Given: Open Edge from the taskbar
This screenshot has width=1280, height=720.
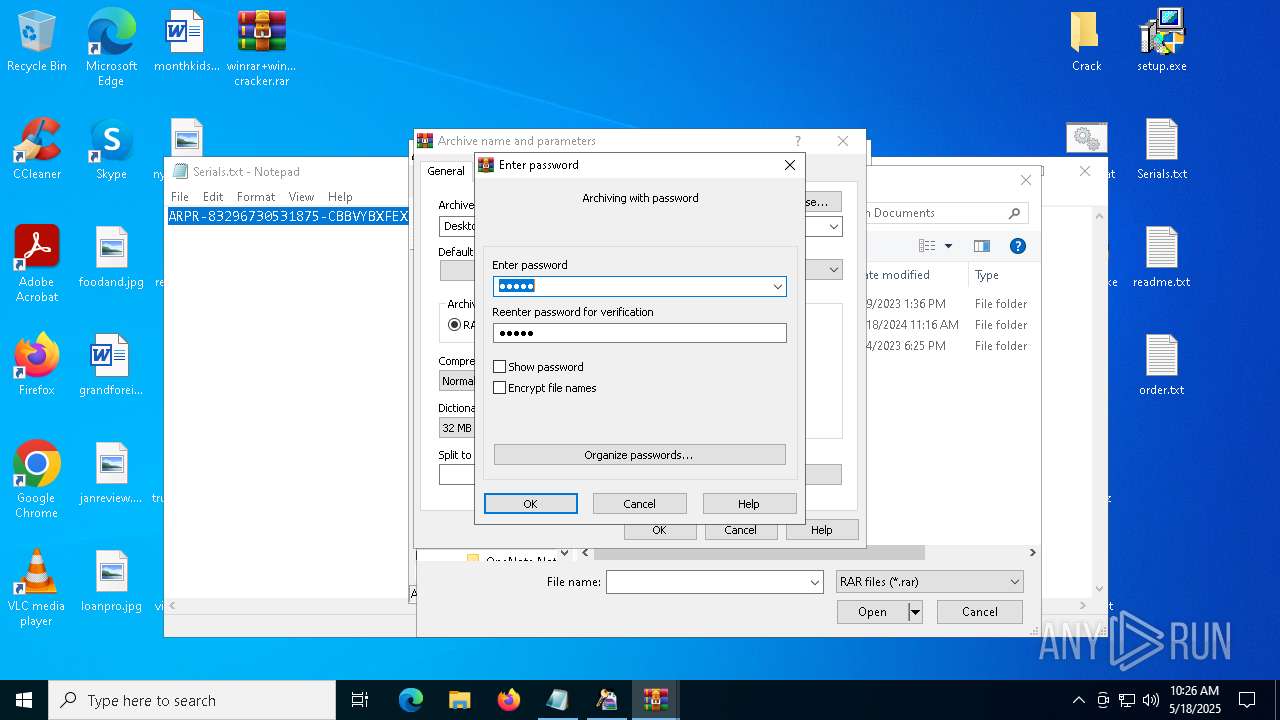Looking at the screenshot, I should [410, 700].
